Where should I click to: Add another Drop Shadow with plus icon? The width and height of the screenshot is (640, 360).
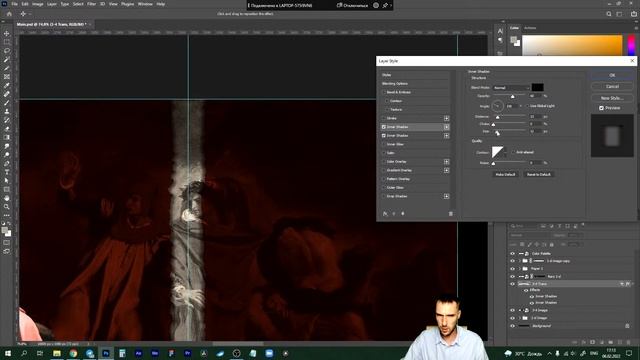click(447, 196)
